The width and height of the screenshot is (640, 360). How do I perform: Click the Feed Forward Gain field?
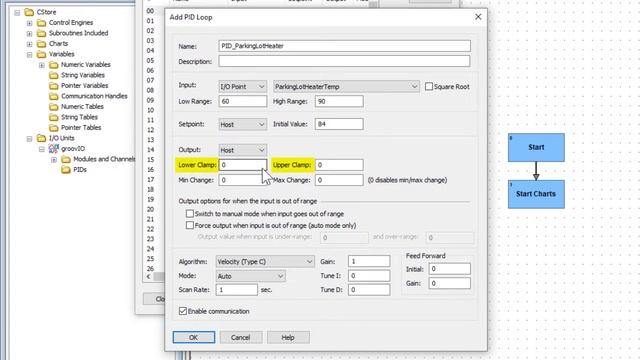pyautogui.click(x=449, y=283)
